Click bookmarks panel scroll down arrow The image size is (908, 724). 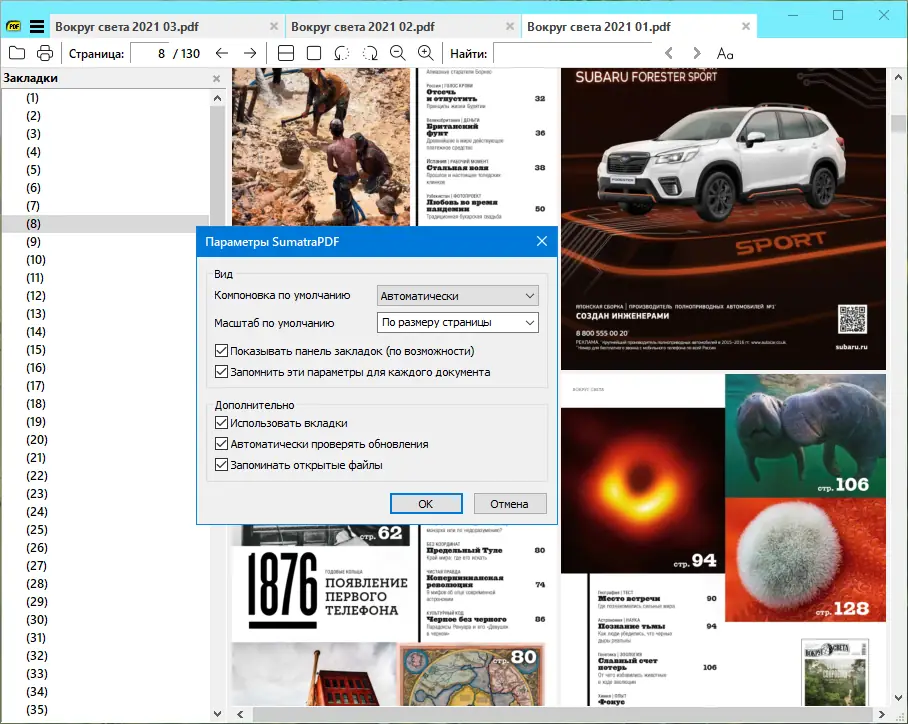[x=217, y=714]
